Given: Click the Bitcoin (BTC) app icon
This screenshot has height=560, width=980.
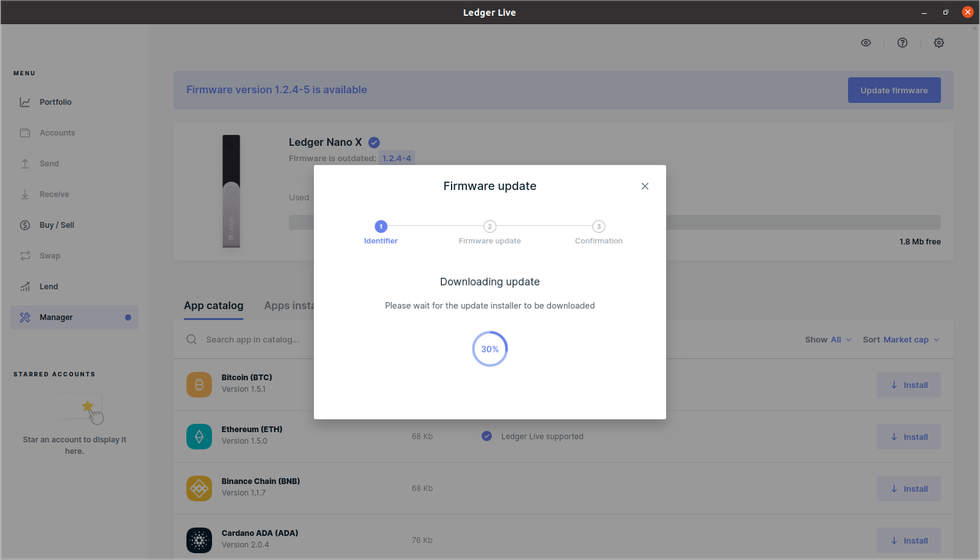Looking at the screenshot, I should 199,385.
